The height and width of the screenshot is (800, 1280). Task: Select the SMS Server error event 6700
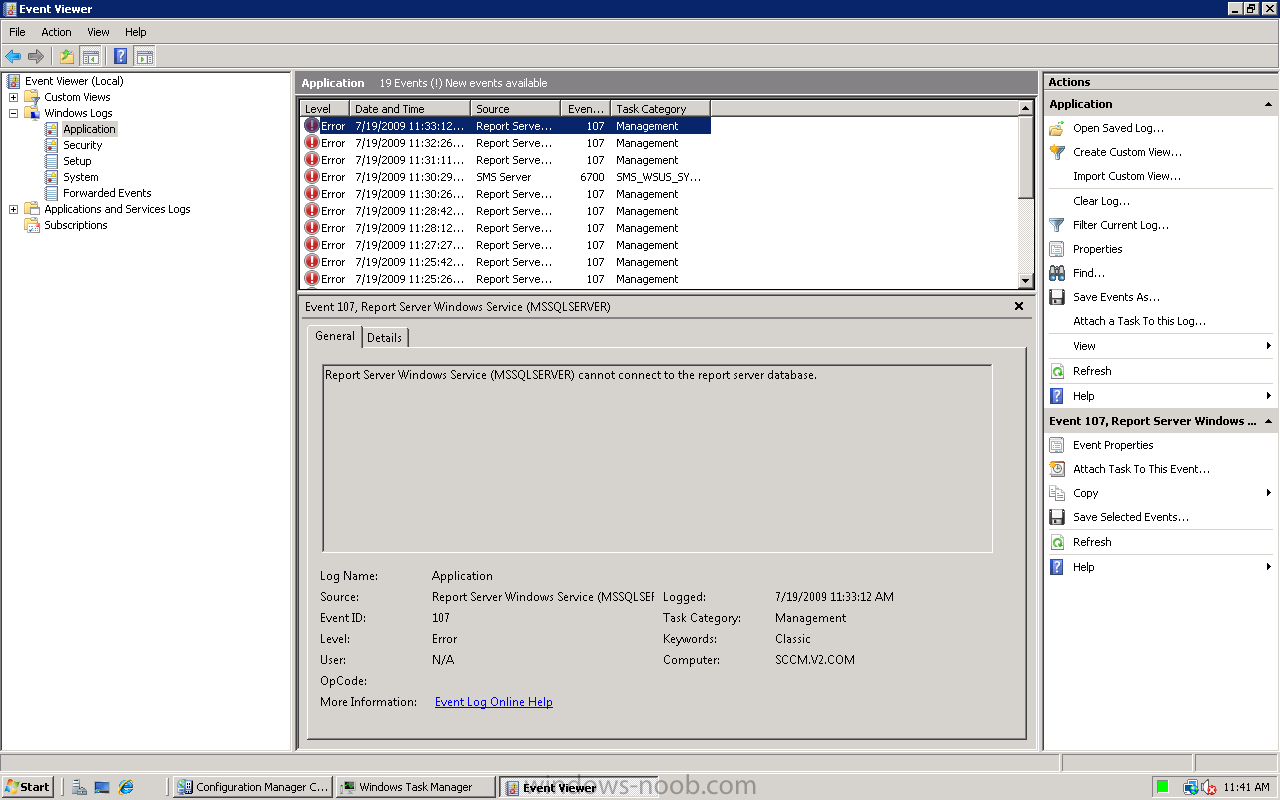pos(506,177)
